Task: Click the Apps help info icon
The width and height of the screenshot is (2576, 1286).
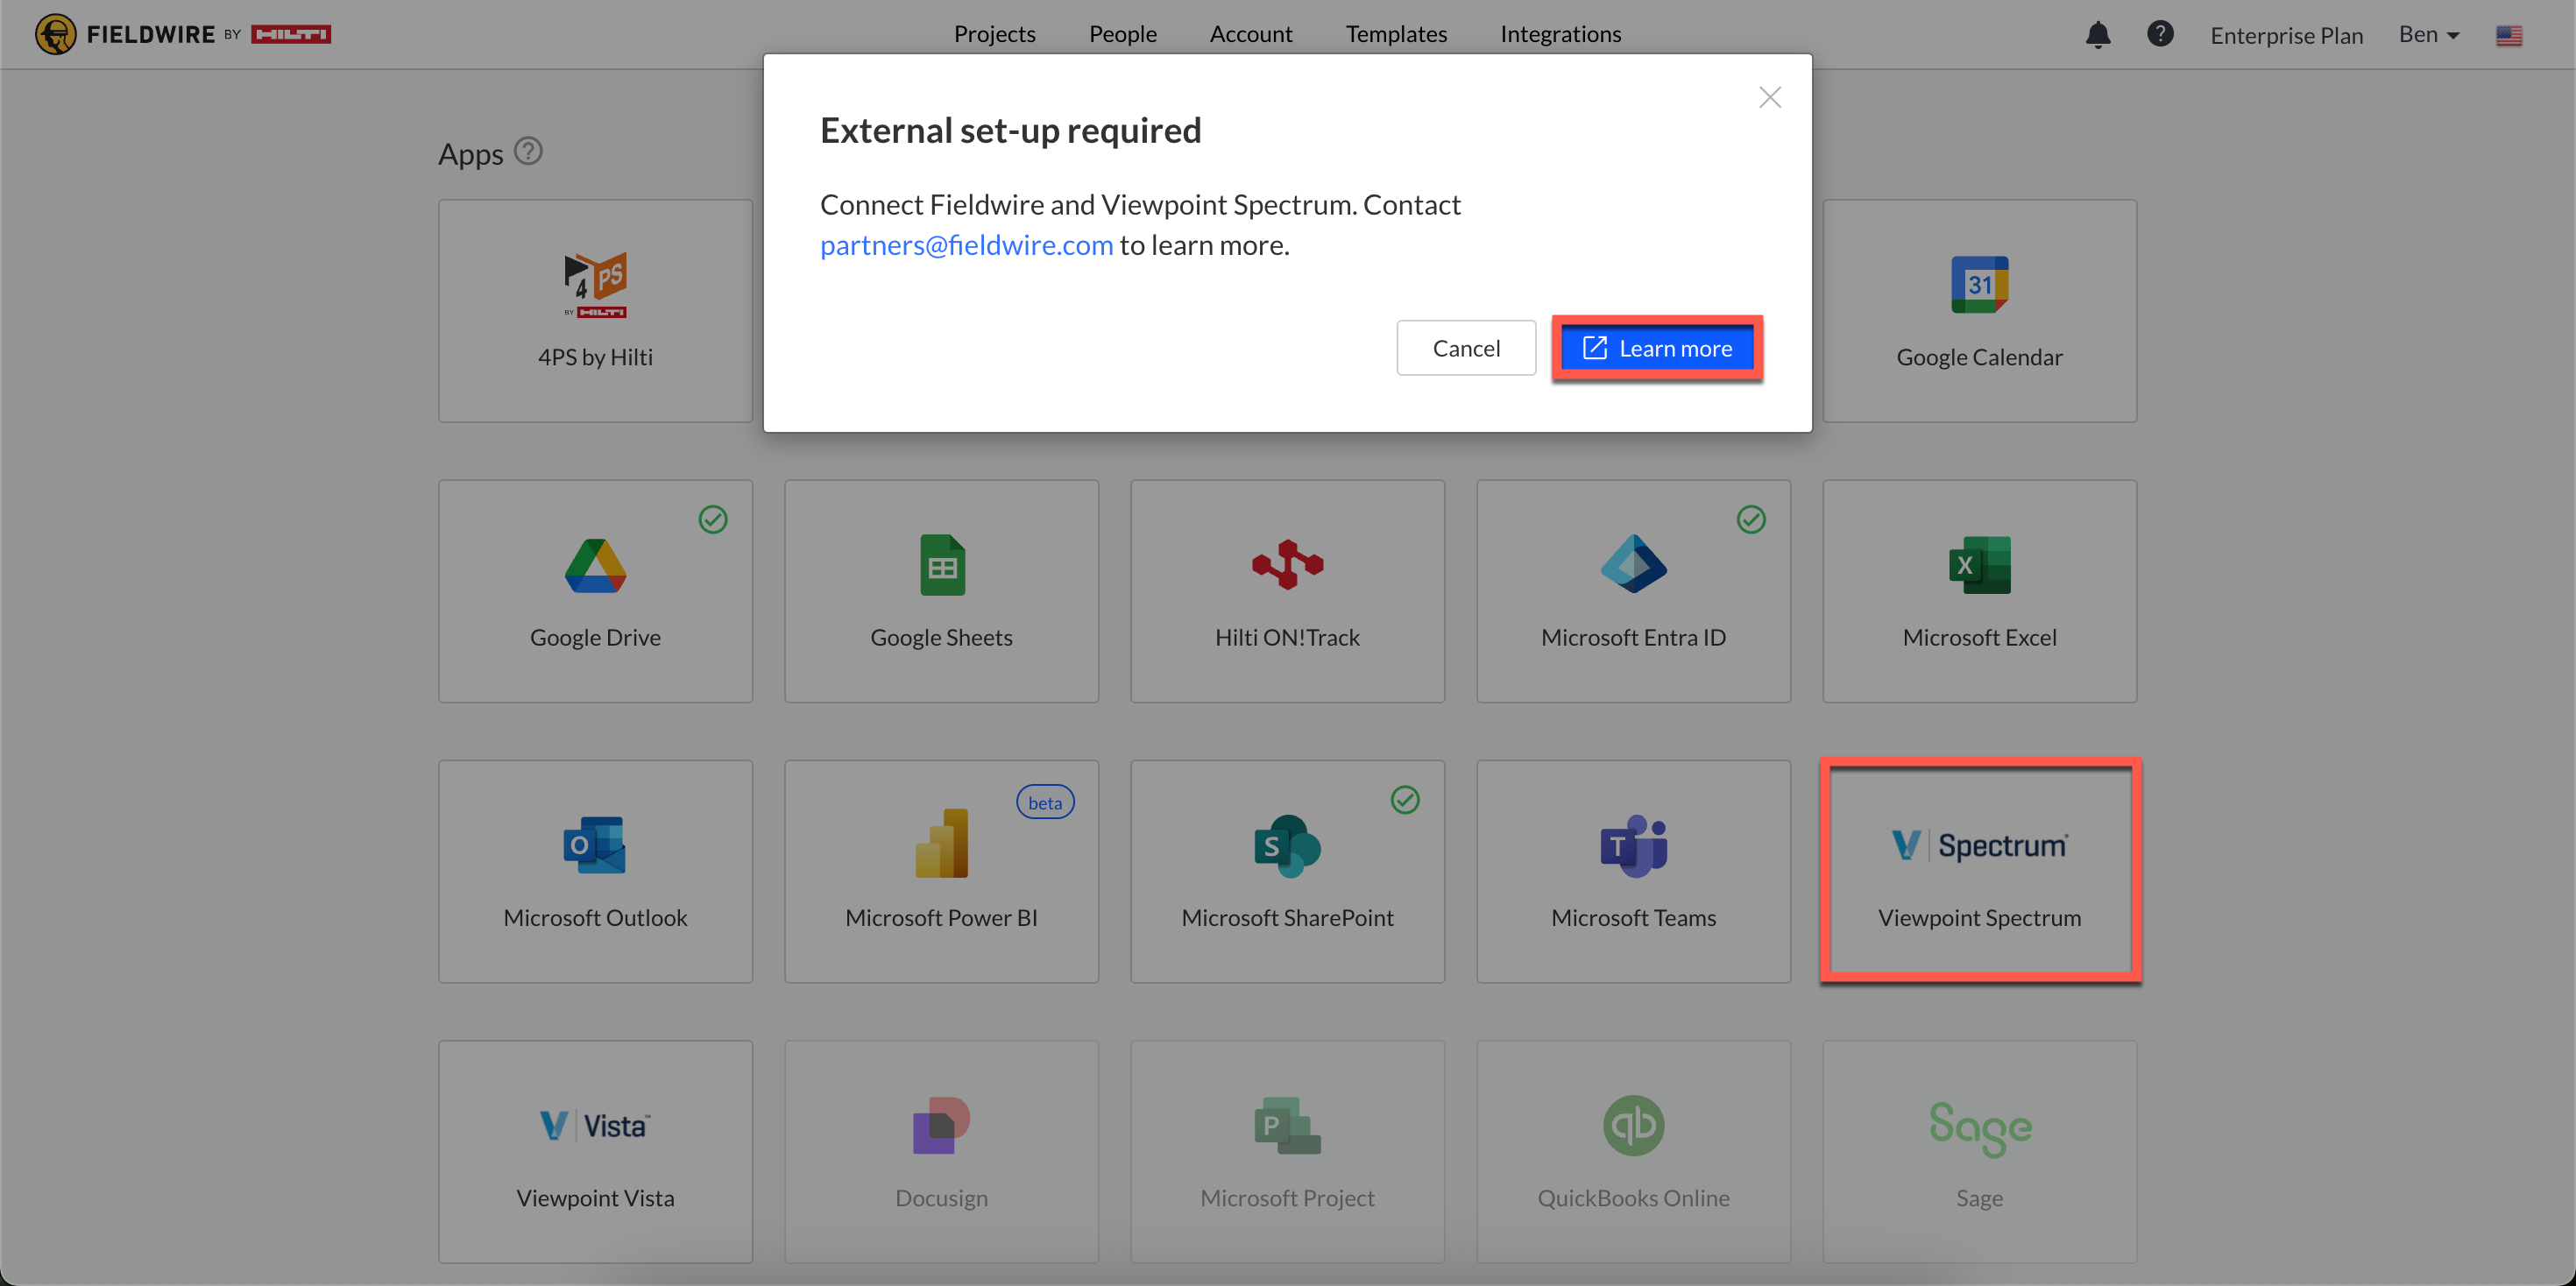Action: [x=528, y=151]
